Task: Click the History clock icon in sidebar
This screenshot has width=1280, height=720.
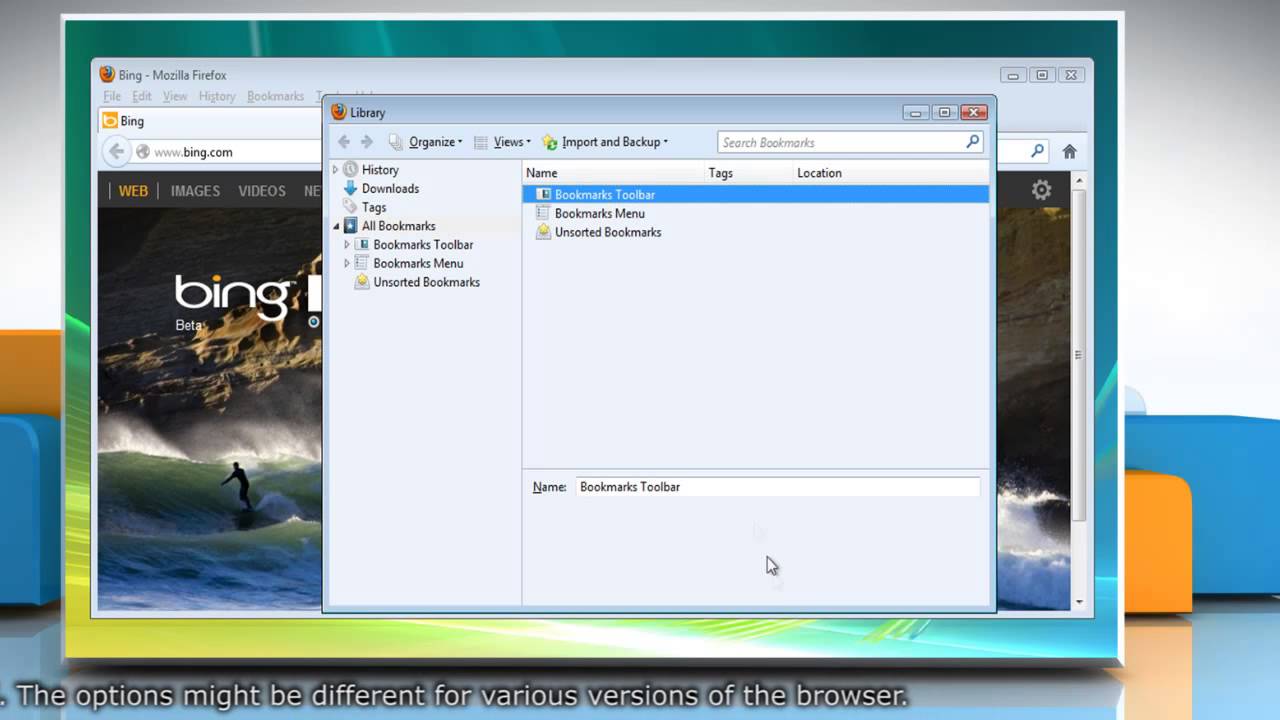Action: pos(350,170)
